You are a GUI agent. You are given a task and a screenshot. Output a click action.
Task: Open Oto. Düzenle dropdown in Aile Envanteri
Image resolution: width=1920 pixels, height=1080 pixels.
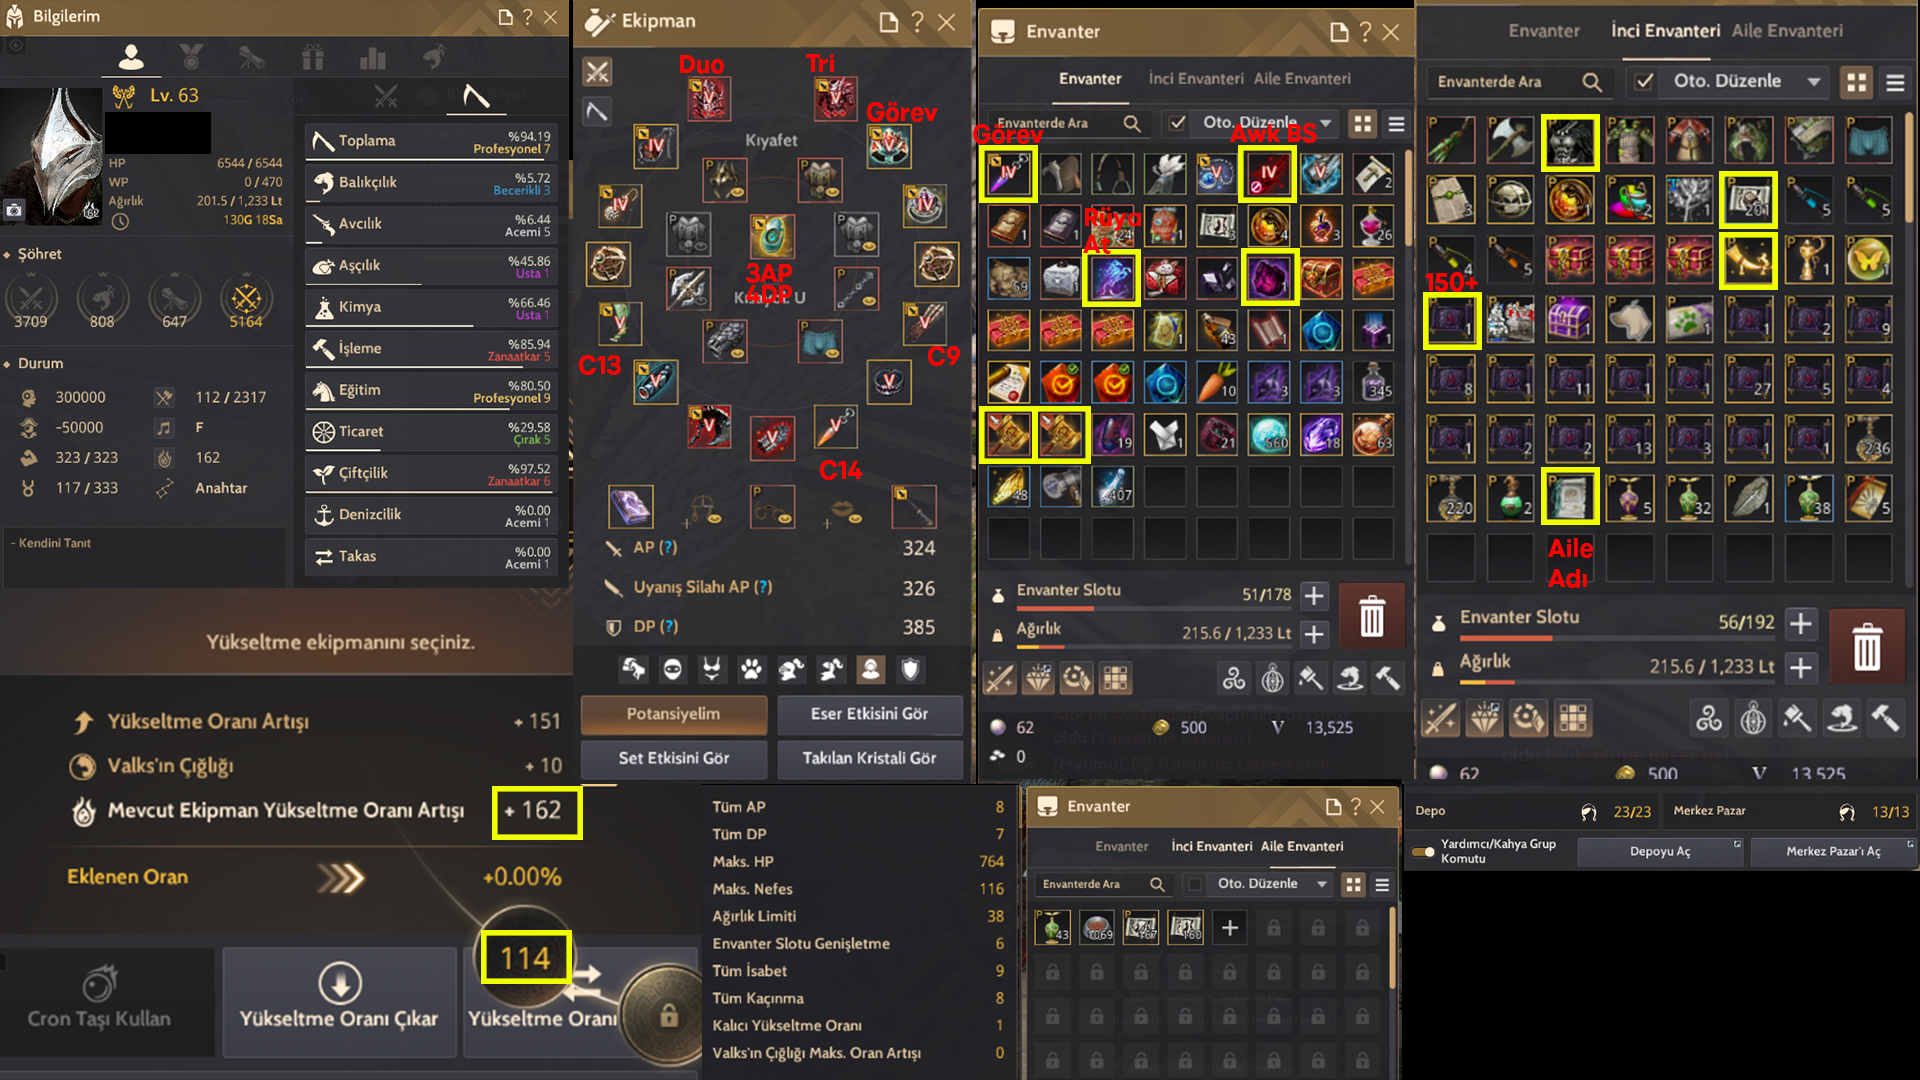pyautogui.click(x=1322, y=884)
